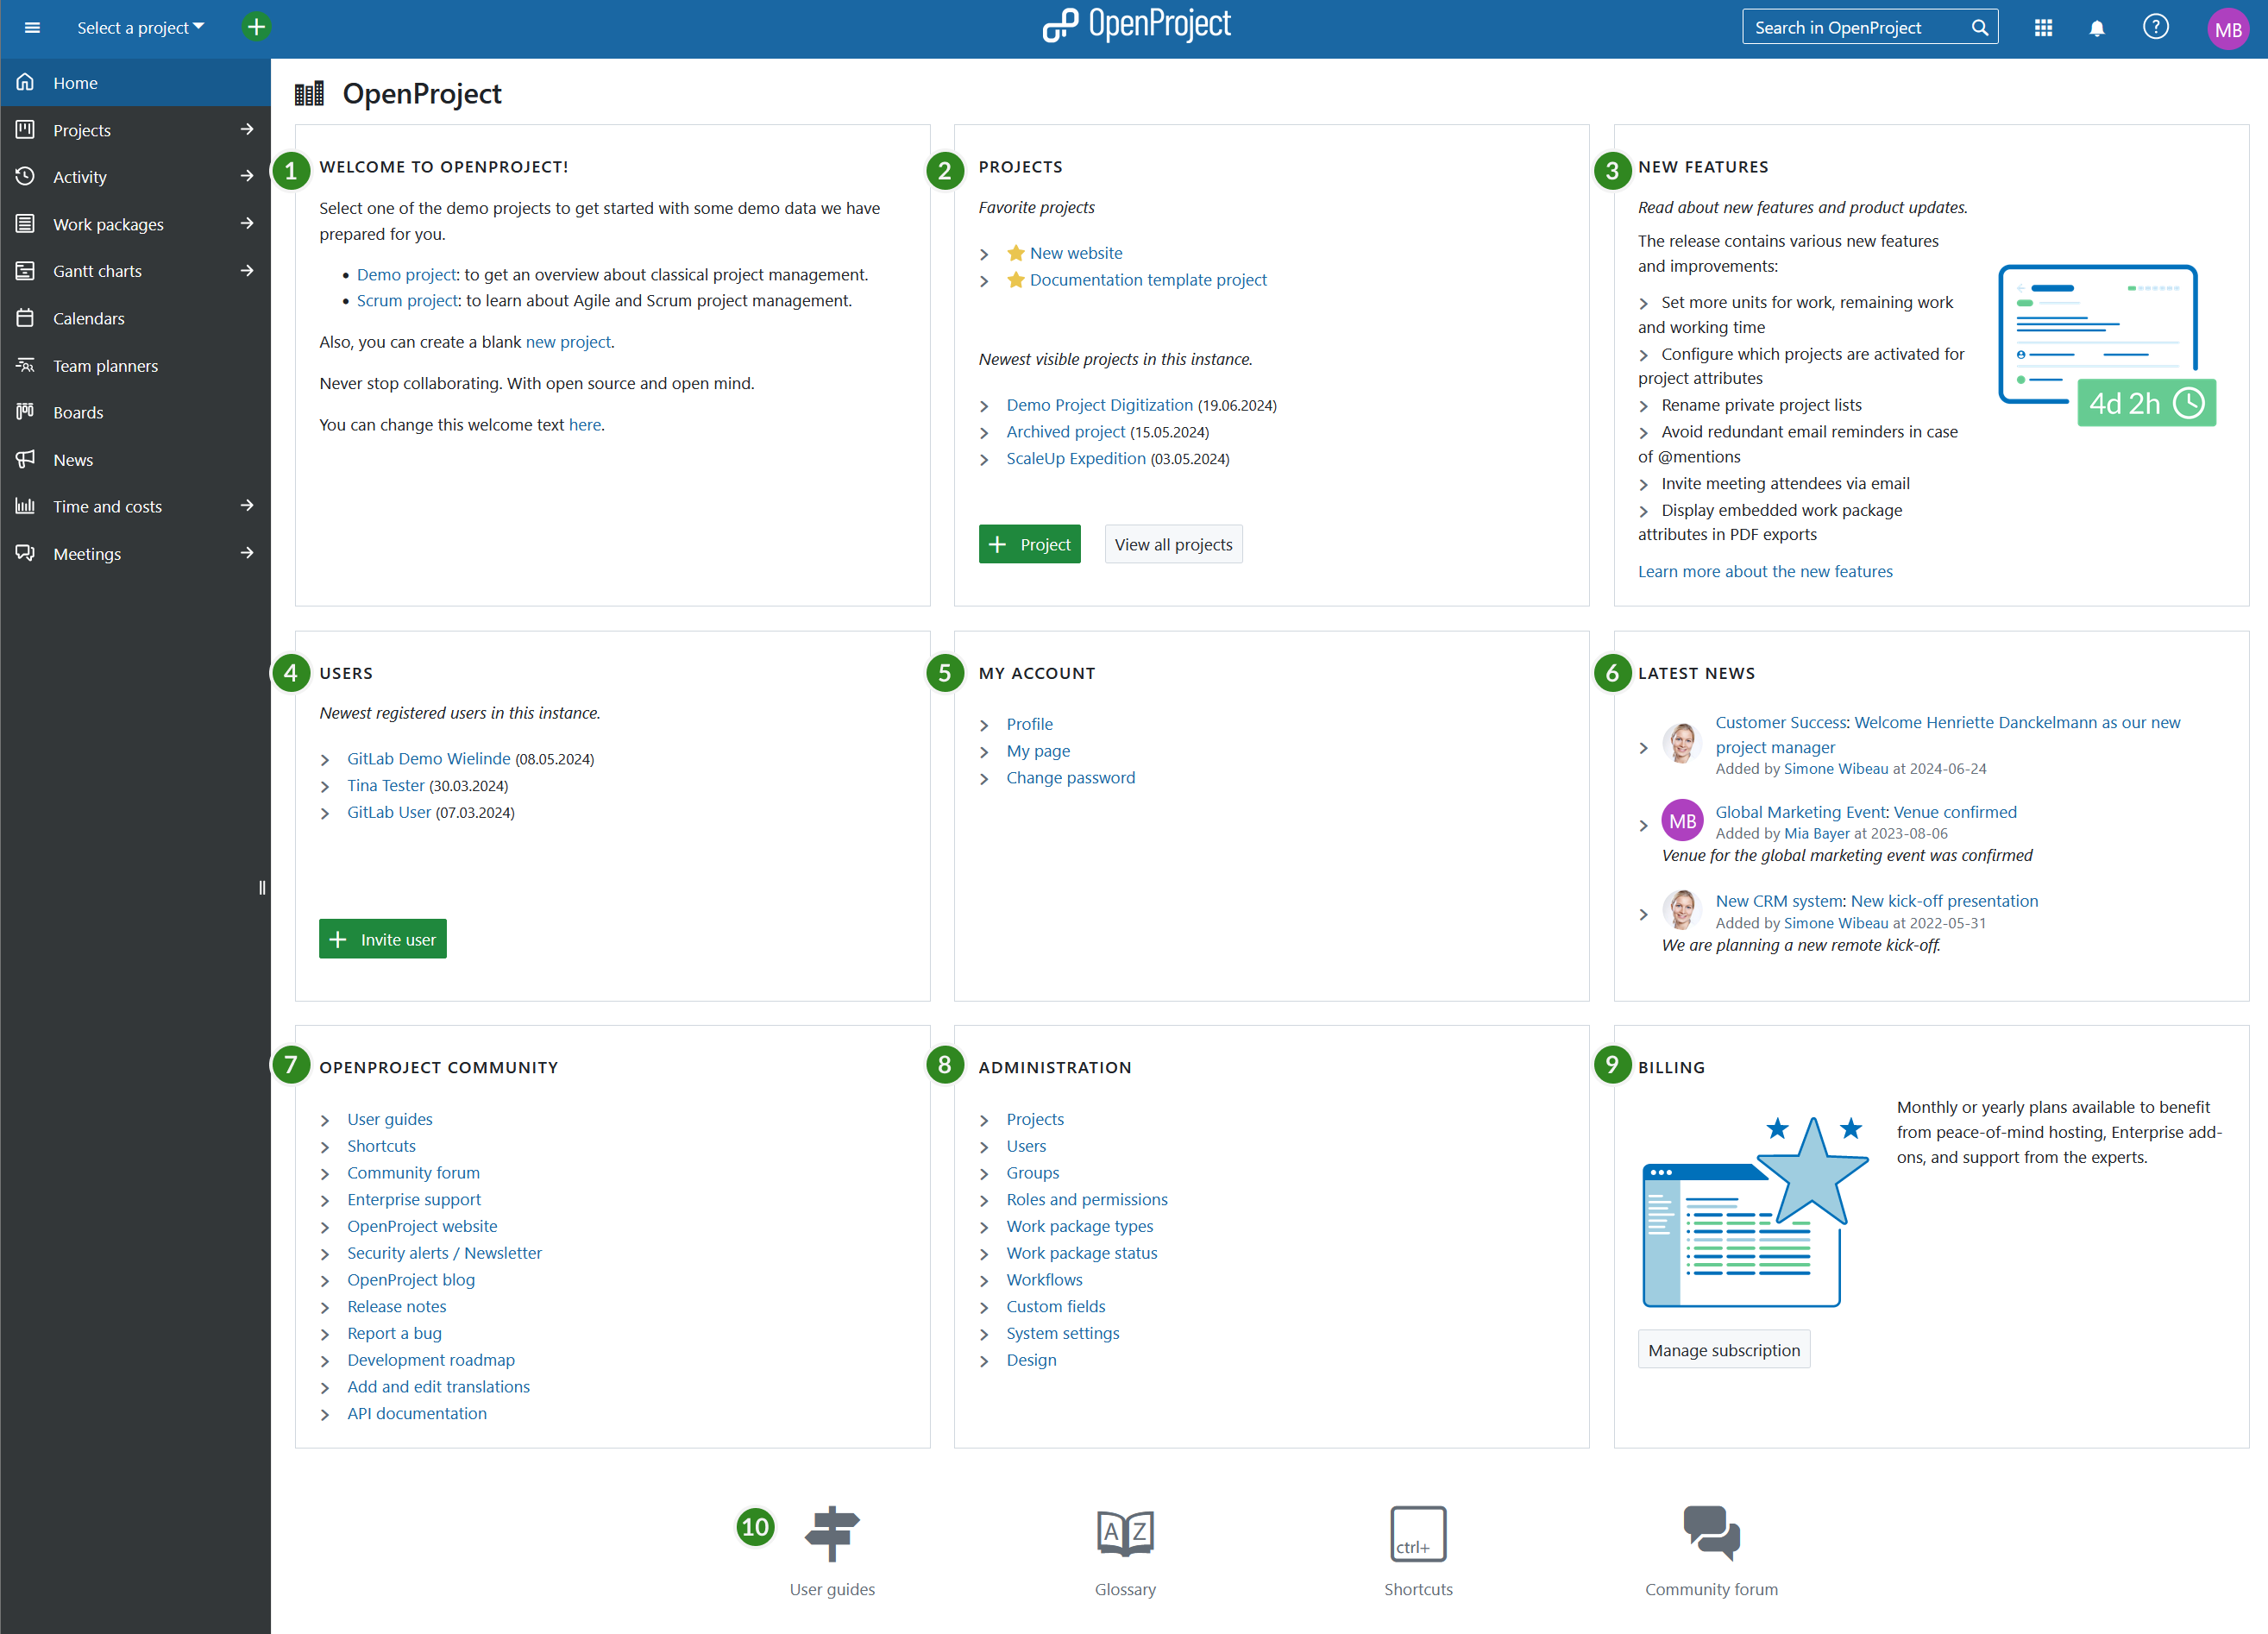2268x1634 pixels.
Task: Open Boards in the sidebar
Action: [x=78, y=412]
